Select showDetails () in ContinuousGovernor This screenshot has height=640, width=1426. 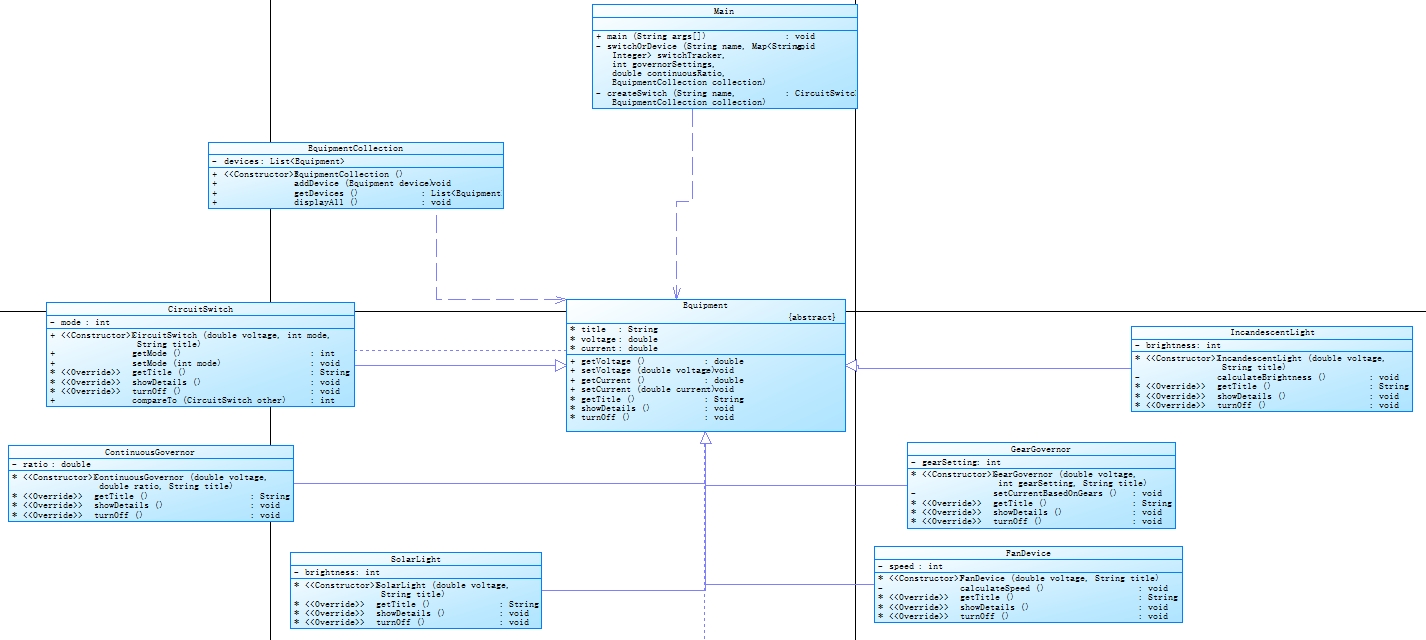[x=146, y=505]
